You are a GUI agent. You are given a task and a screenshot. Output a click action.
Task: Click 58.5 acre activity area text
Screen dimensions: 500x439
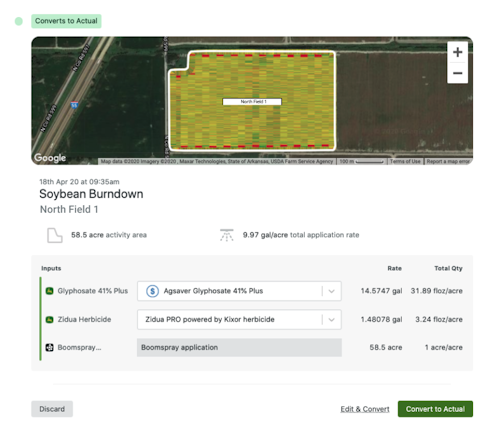(109, 235)
